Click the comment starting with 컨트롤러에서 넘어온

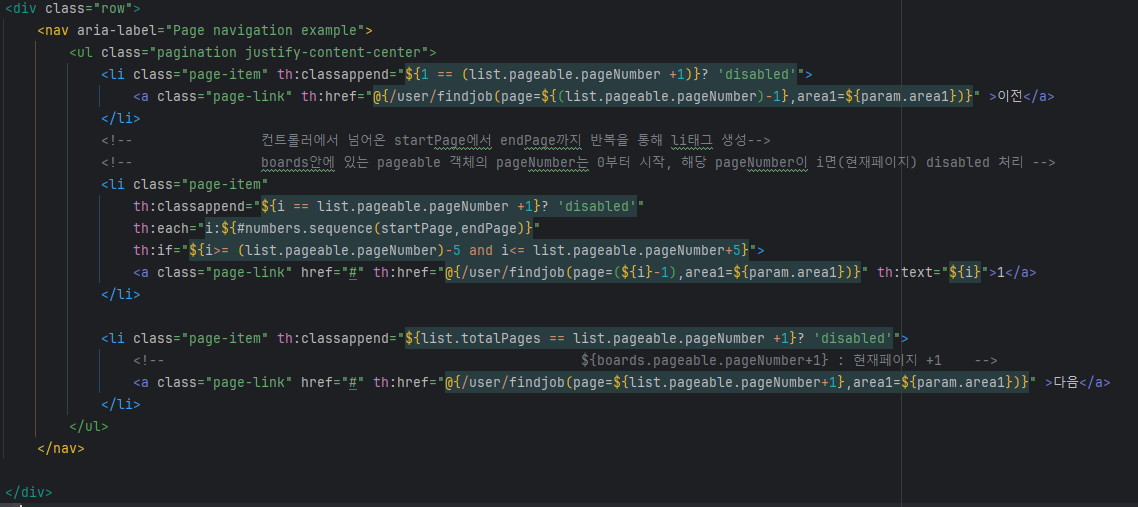[x=515, y=140]
